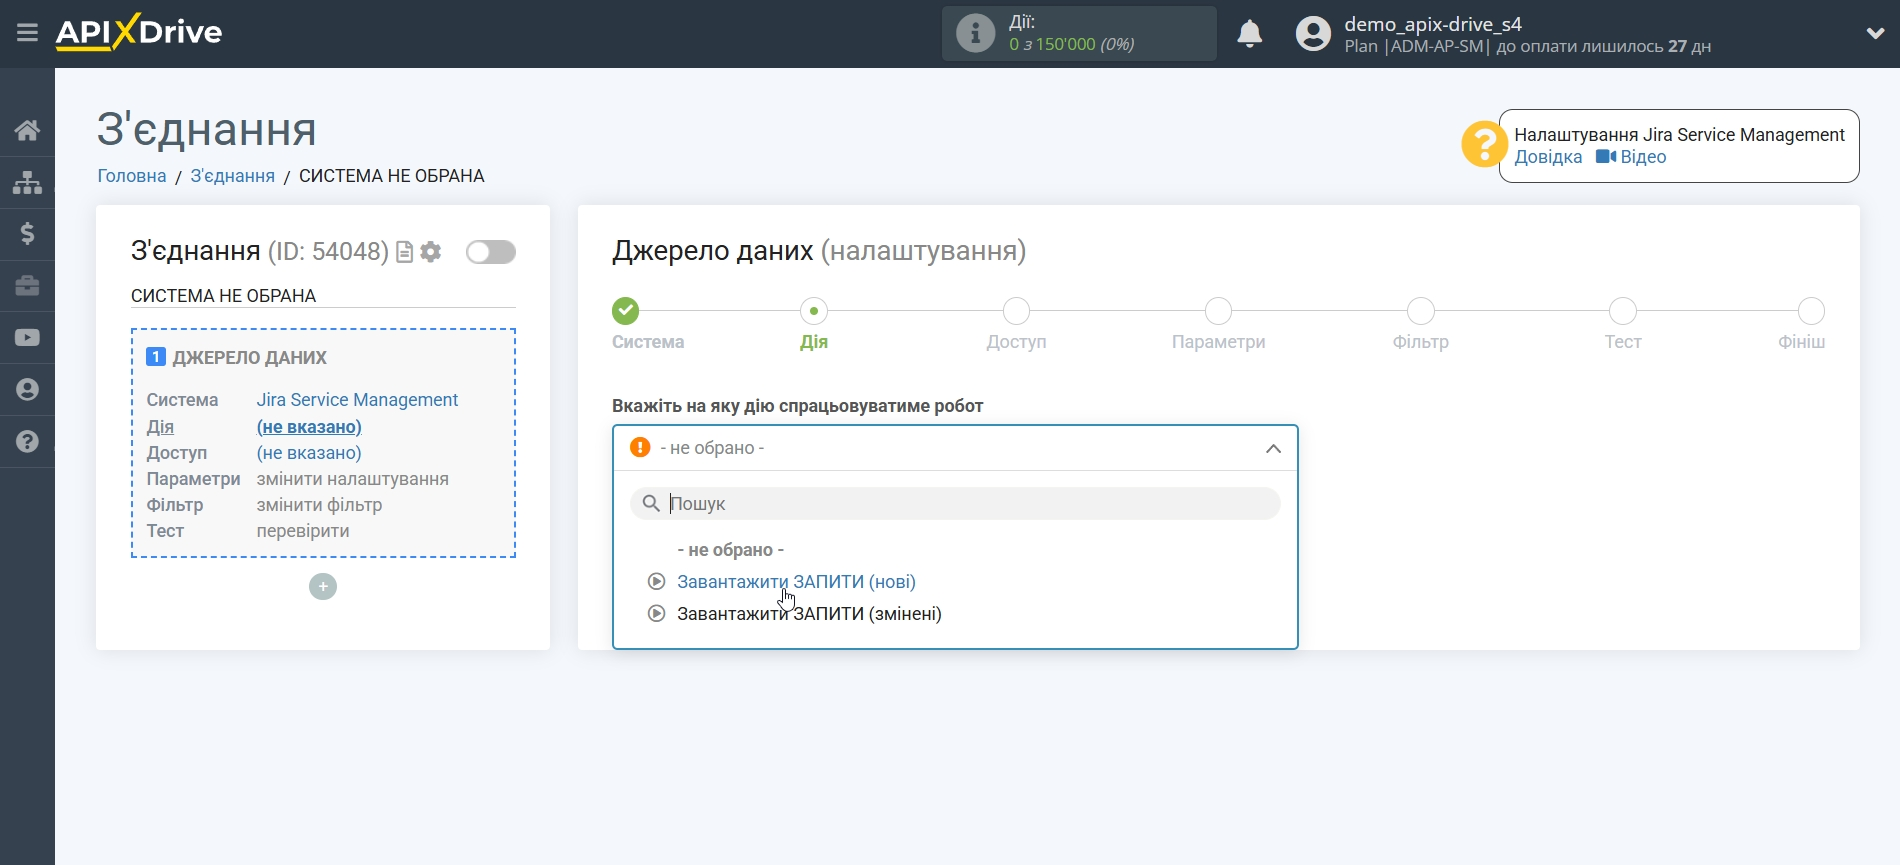Select the '- не обрано -' option
The width and height of the screenshot is (1900, 865).
coord(730,550)
